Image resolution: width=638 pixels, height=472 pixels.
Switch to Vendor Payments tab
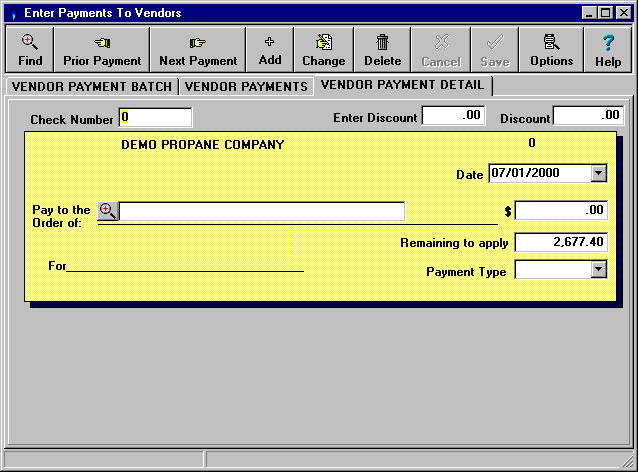[246, 87]
